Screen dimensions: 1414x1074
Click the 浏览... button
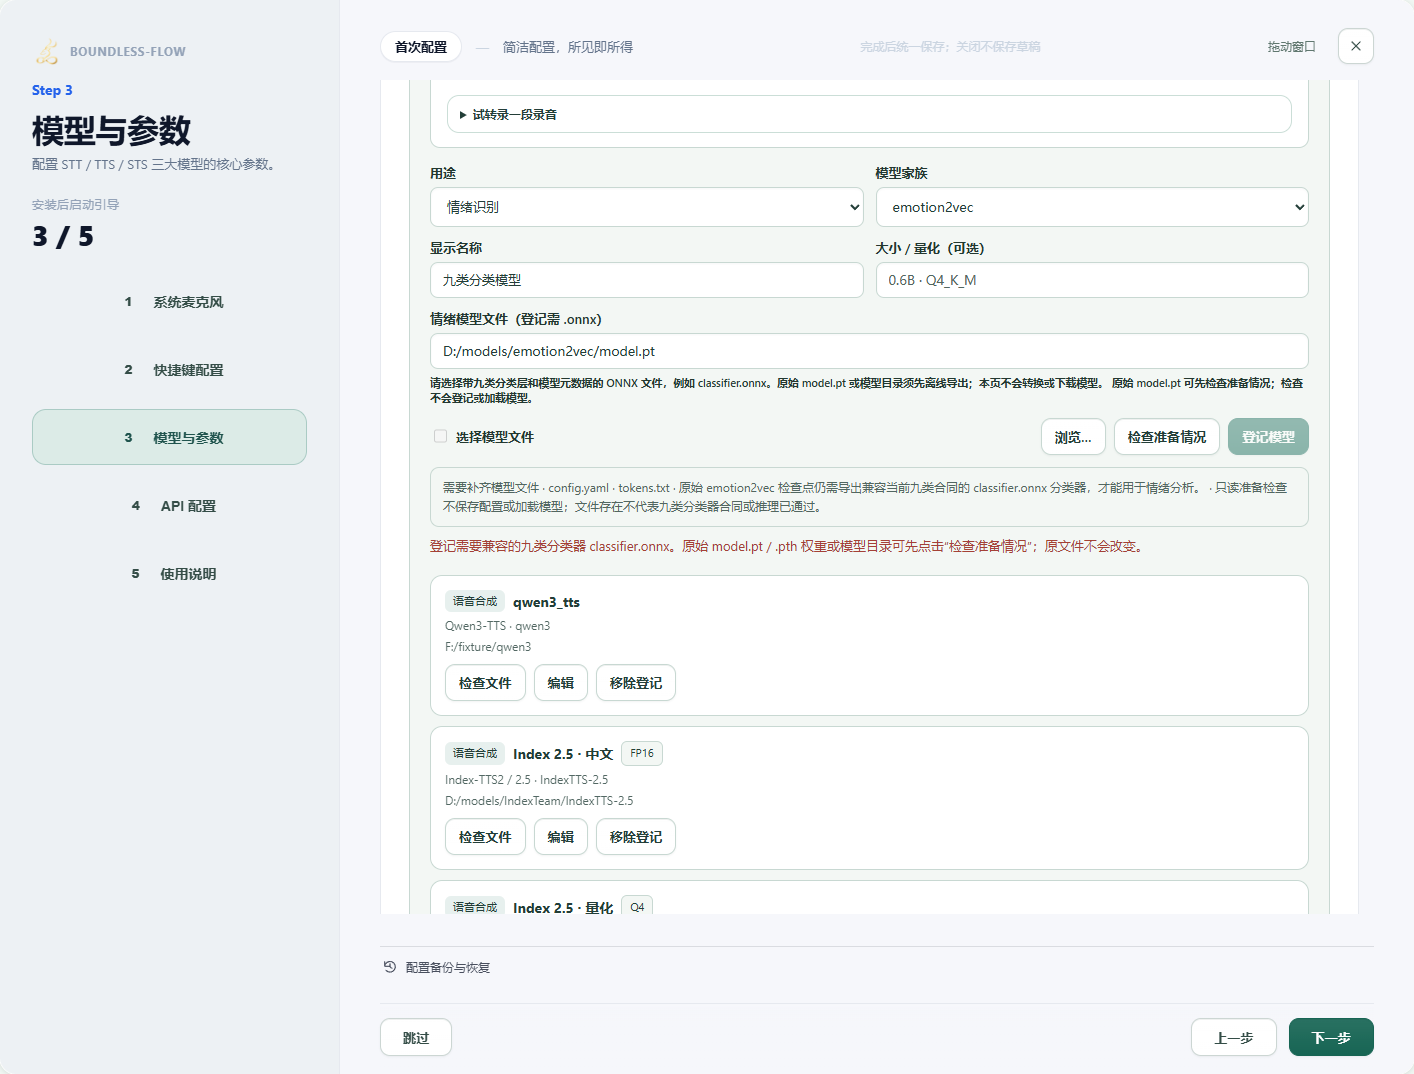(x=1073, y=437)
